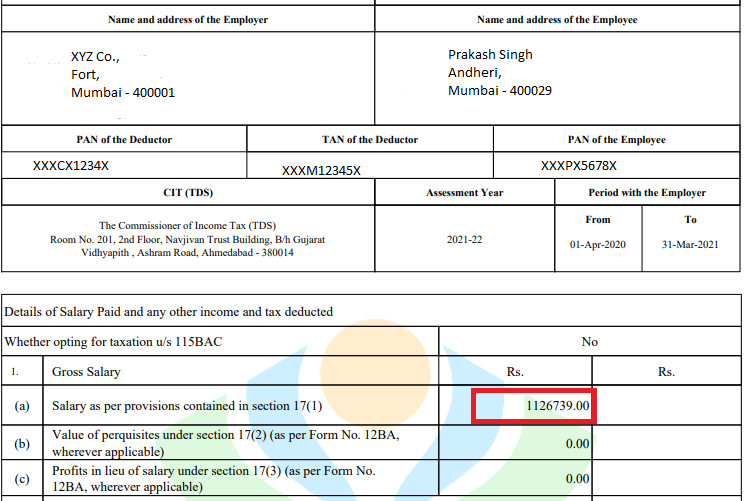Click the TAN value XXXM12345X
The width and height of the screenshot is (754, 501).
point(321,170)
